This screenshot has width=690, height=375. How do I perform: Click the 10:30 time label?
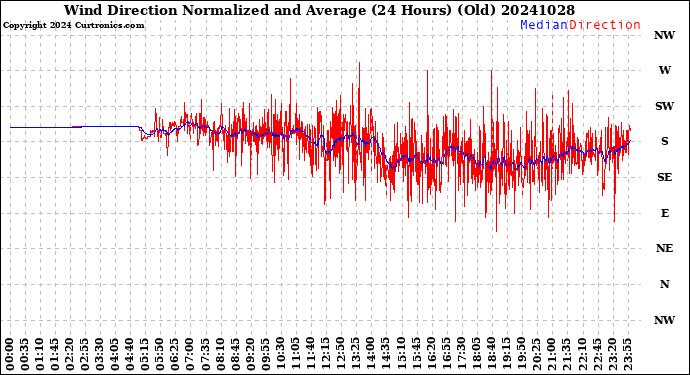coord(281,355)
